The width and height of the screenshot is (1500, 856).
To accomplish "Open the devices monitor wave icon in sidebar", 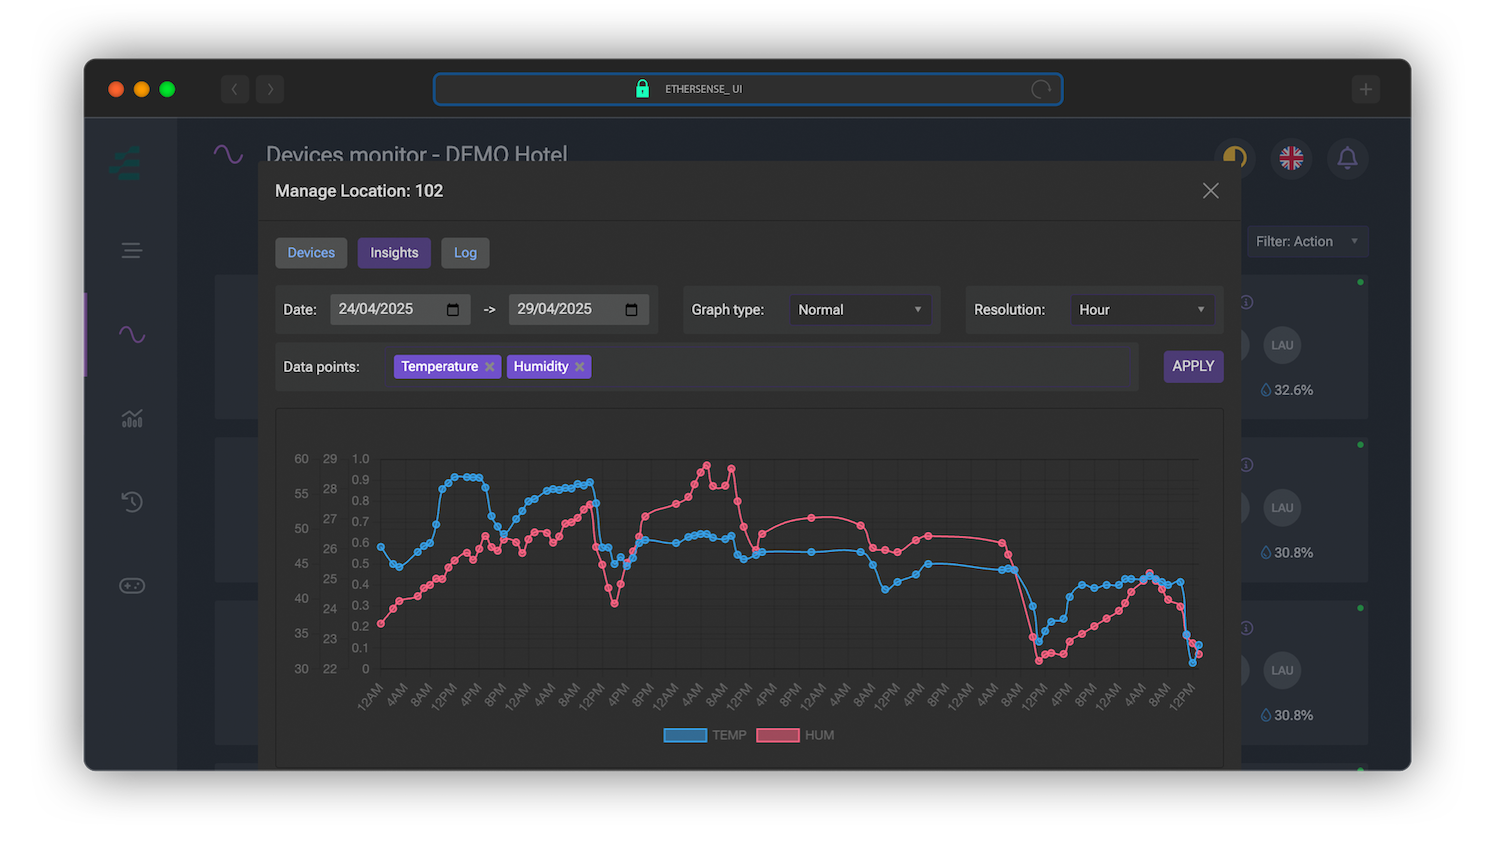I will tap(132, 335).
